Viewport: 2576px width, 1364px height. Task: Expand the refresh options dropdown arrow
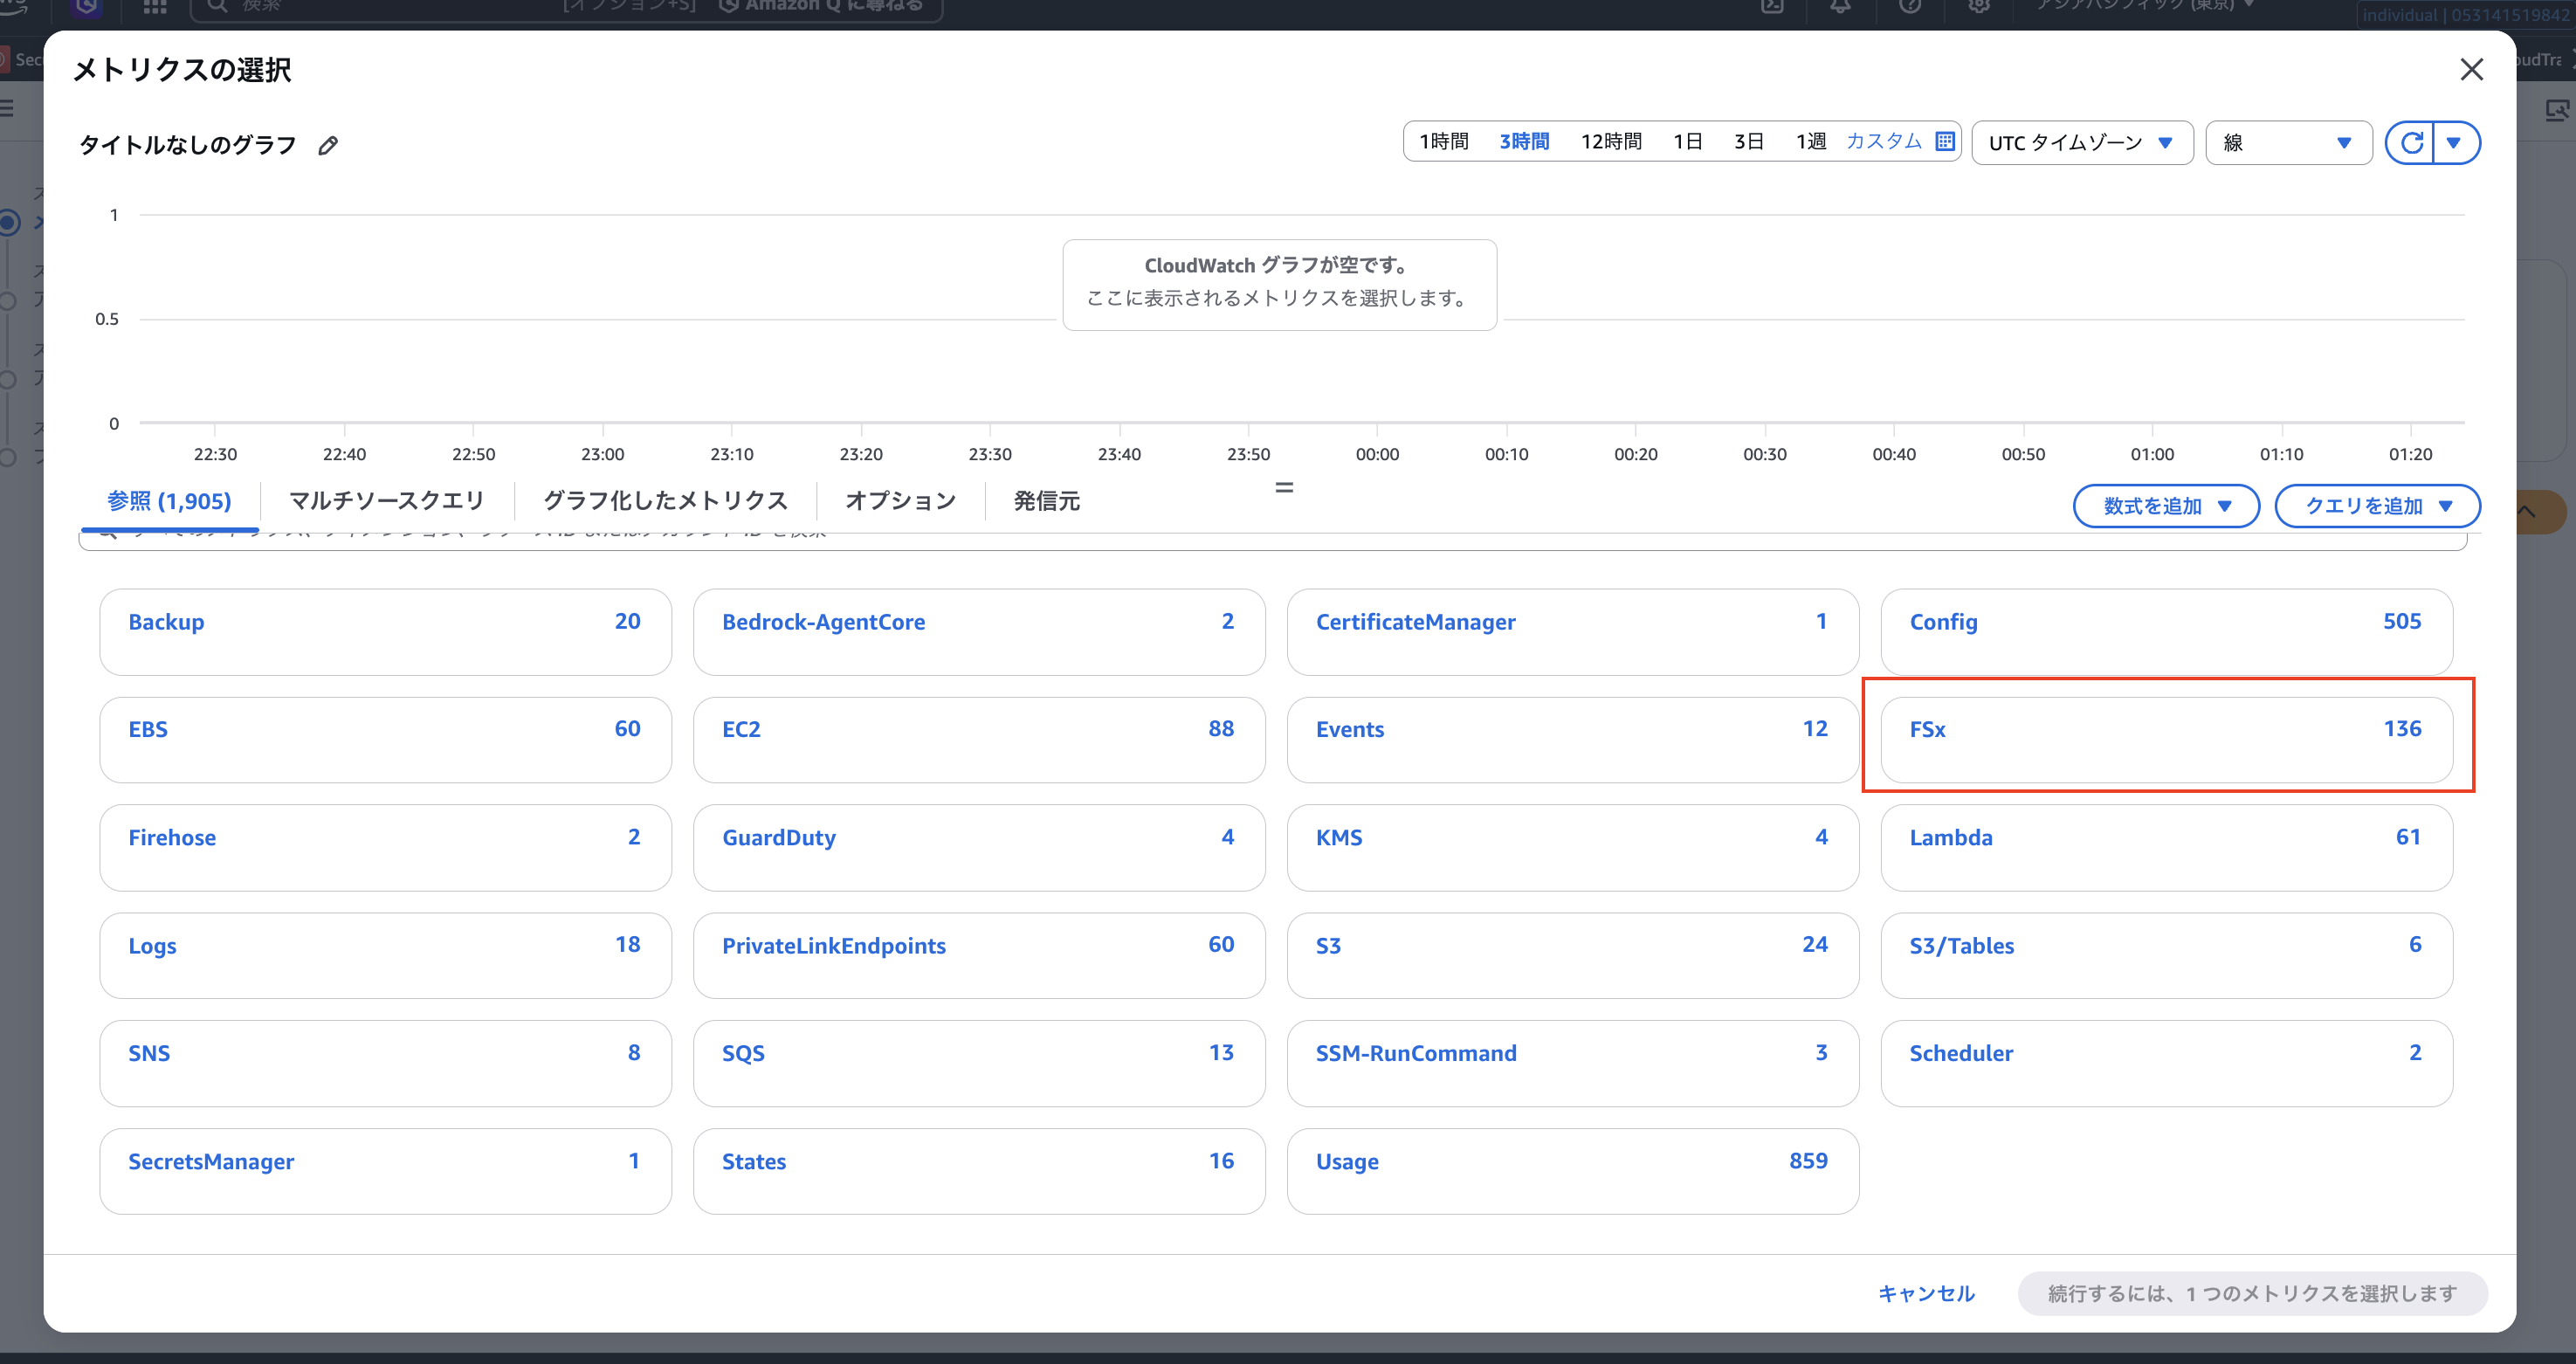coord(2454,143)
